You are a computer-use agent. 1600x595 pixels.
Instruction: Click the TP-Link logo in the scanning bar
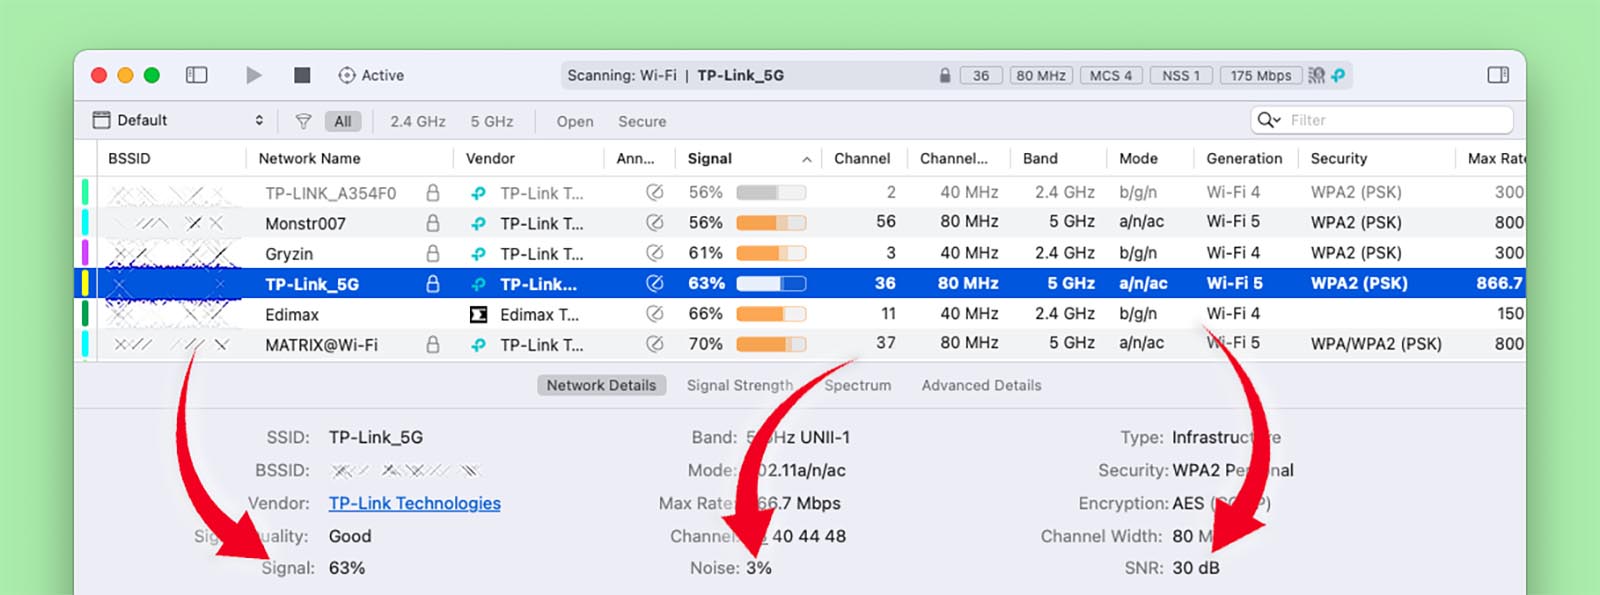pos(1338,75)
